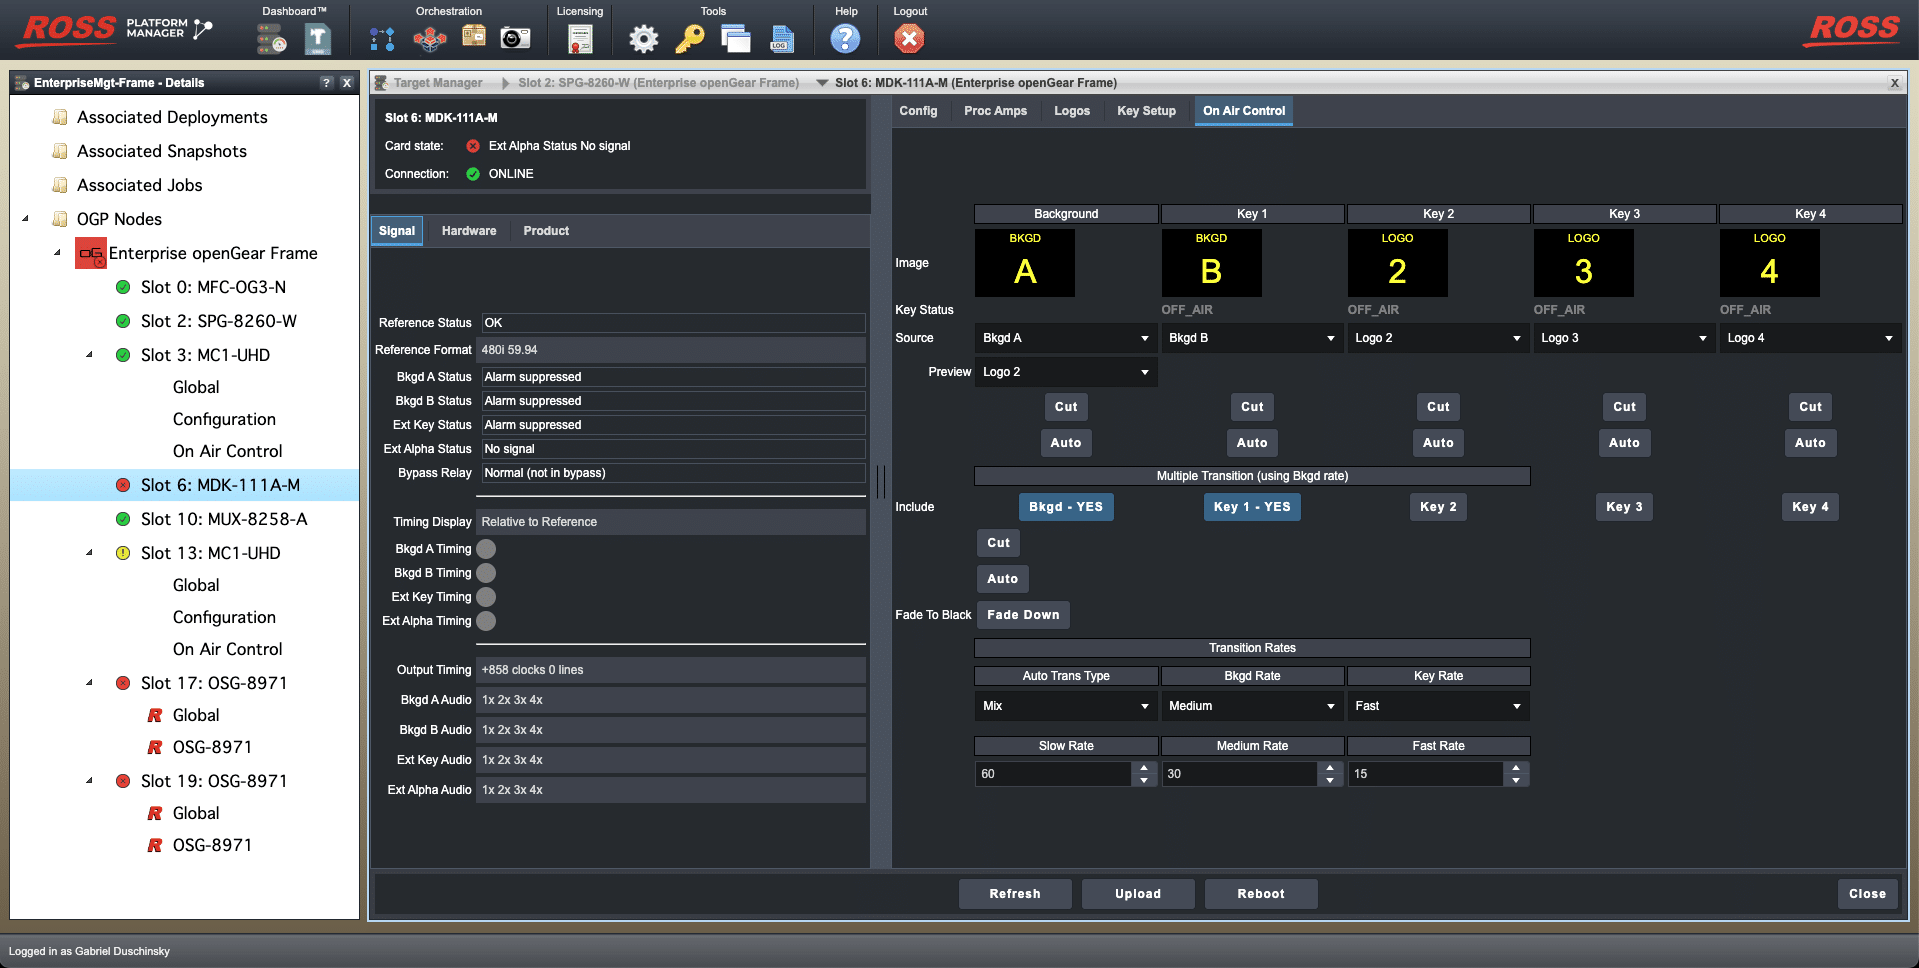Click the Cut button under Key 4
Viewport: 1919px width, 968px height.
pyautogui.click(x=1810, y=407)
